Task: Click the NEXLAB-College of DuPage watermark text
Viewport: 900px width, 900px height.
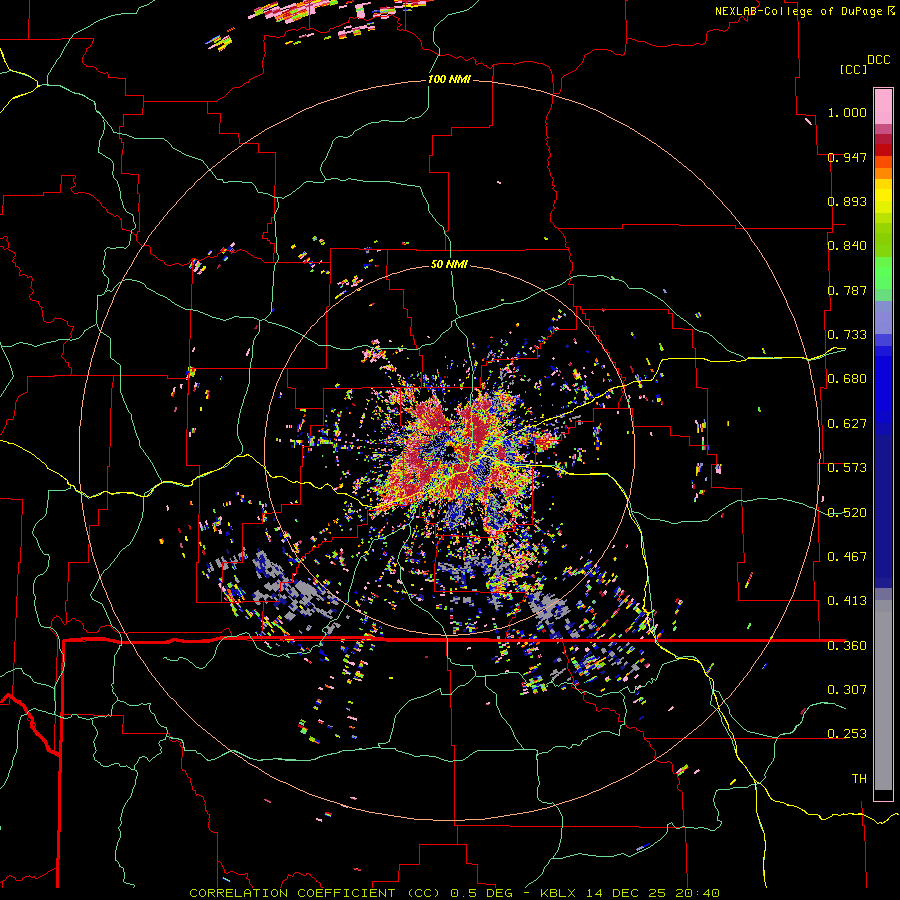Action: pyautogui.click(x=805, y=11)
